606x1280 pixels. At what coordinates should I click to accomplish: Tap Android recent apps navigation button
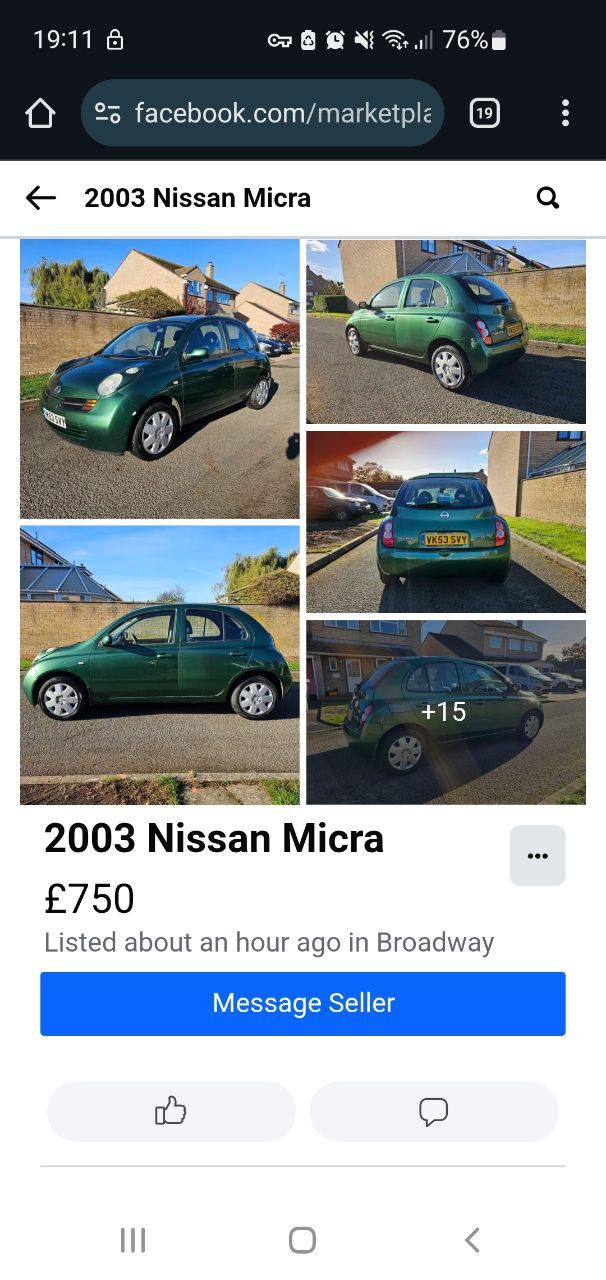click(x=133, y=1240)
